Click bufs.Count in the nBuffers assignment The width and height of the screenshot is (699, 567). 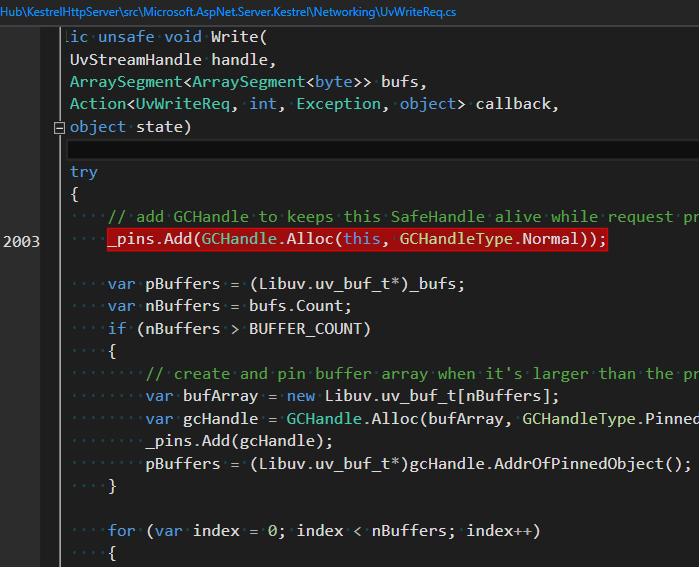(x=296, y=306)
